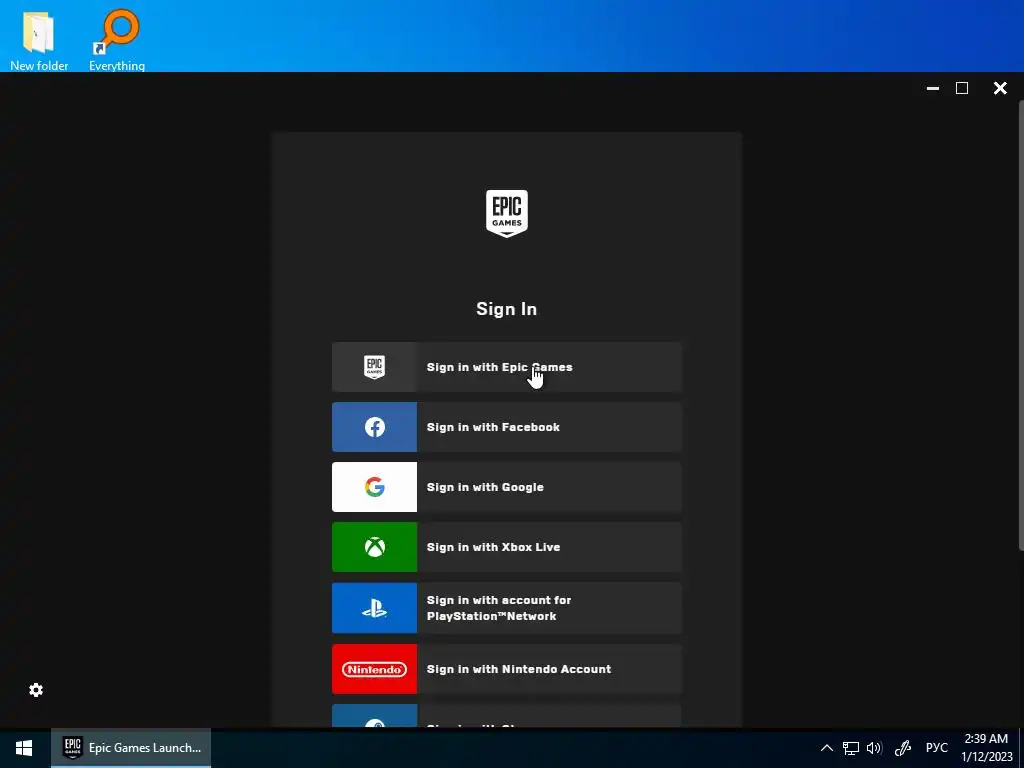1024x768 pixels.
Task: Show hidden system tray icons
Action: click(x=827, y=748)
